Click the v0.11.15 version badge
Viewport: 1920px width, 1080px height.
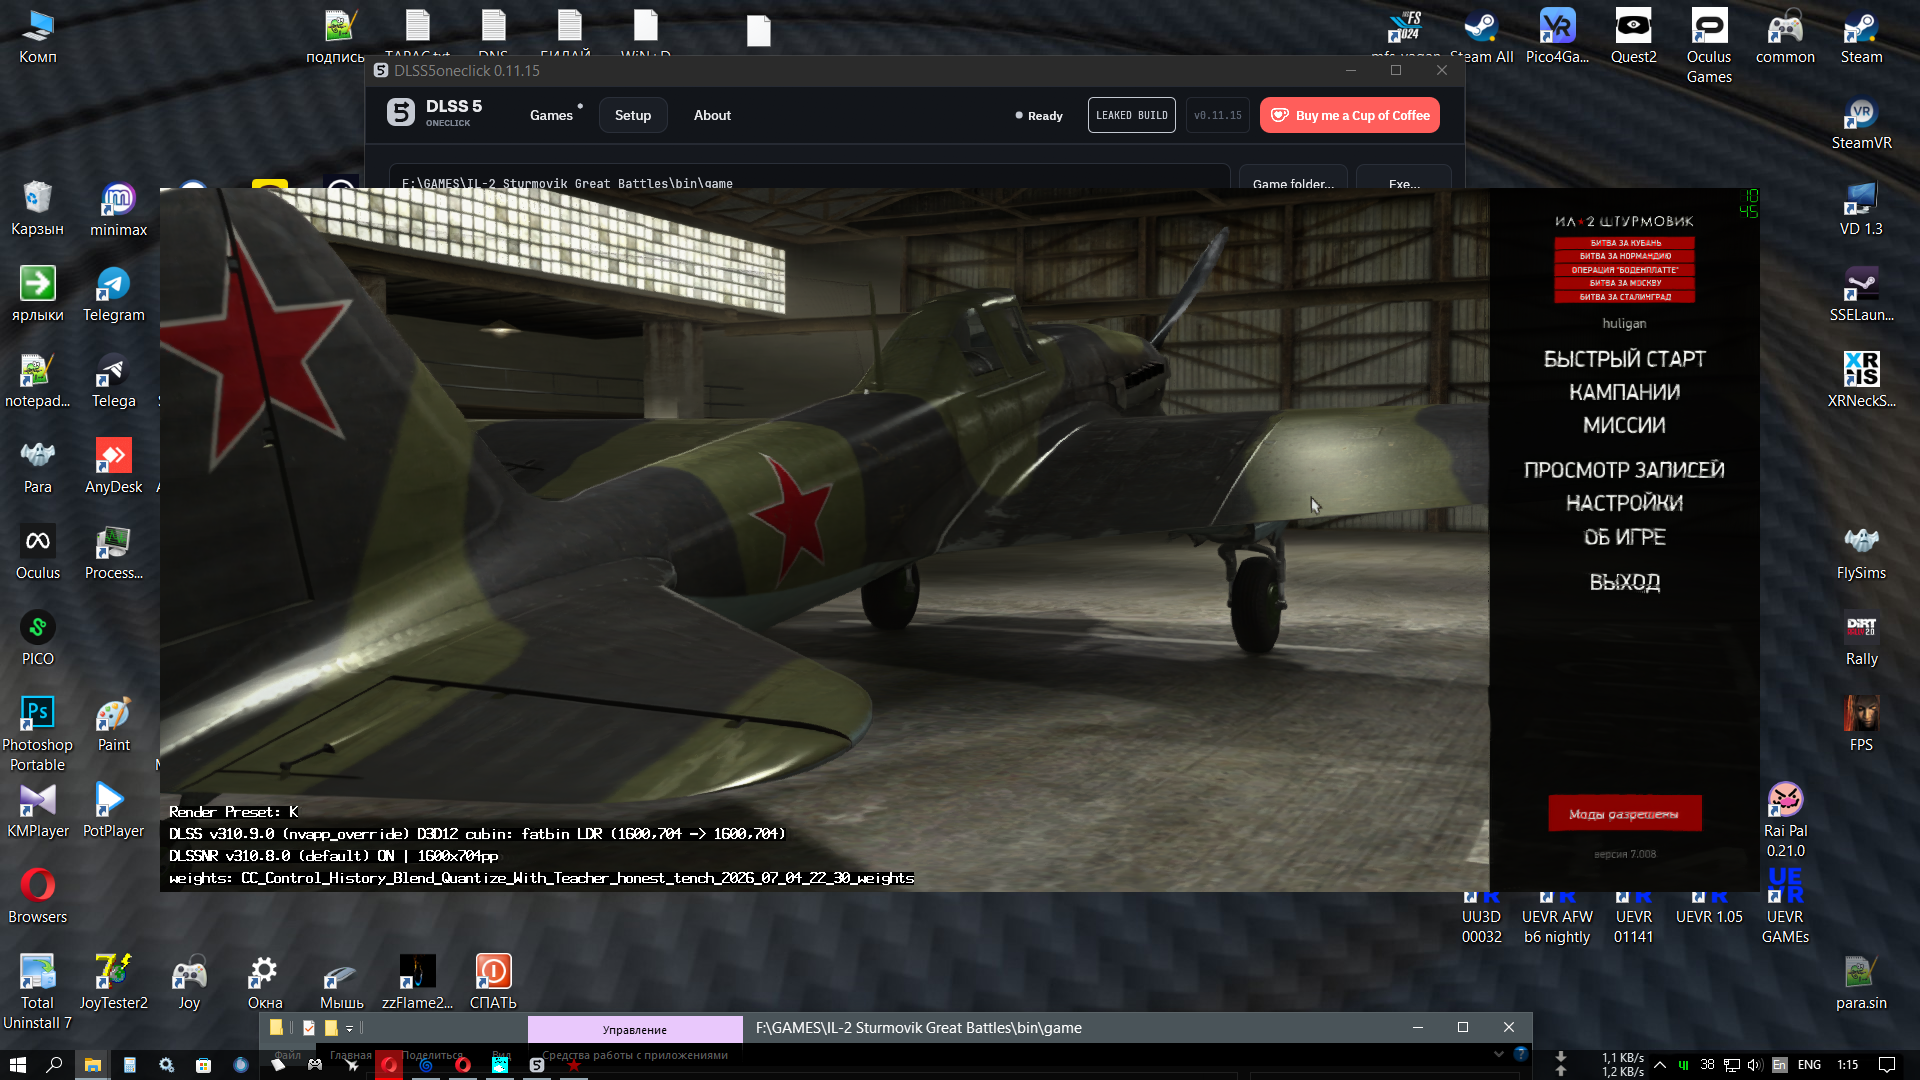coord(1218,115)
